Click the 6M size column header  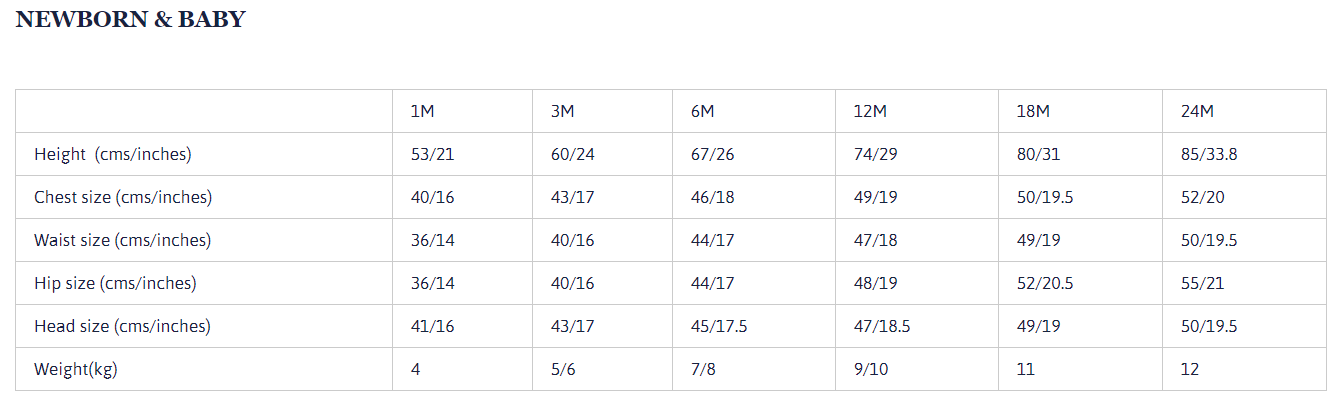[702, 111]
